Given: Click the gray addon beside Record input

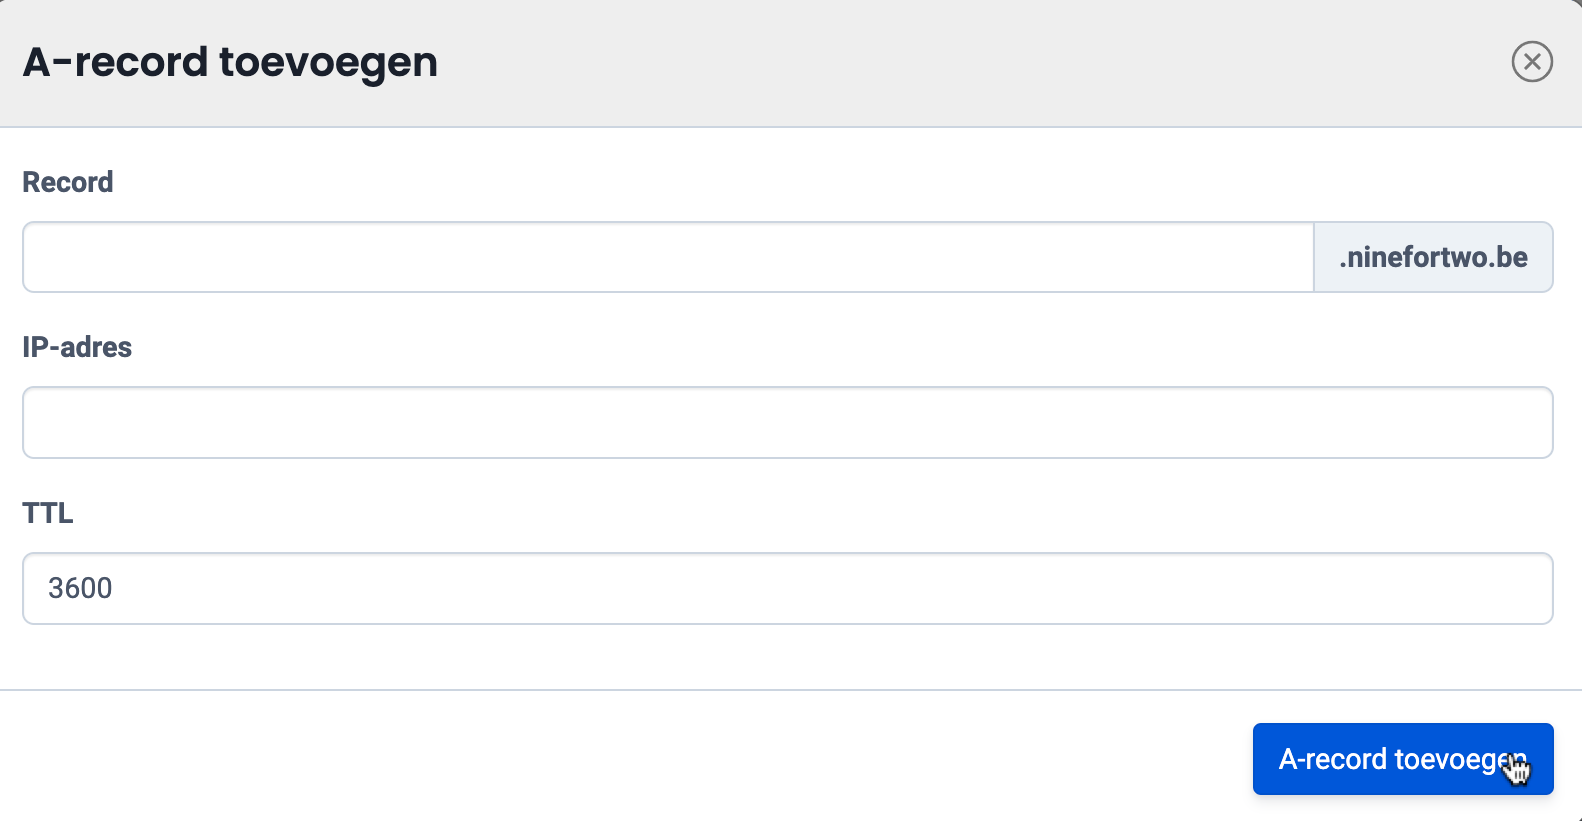Looking at the screenshot, I should (1432, 257).
